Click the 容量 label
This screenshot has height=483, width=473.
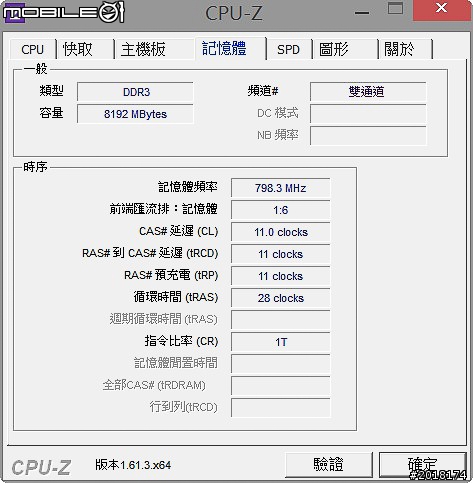51,113
